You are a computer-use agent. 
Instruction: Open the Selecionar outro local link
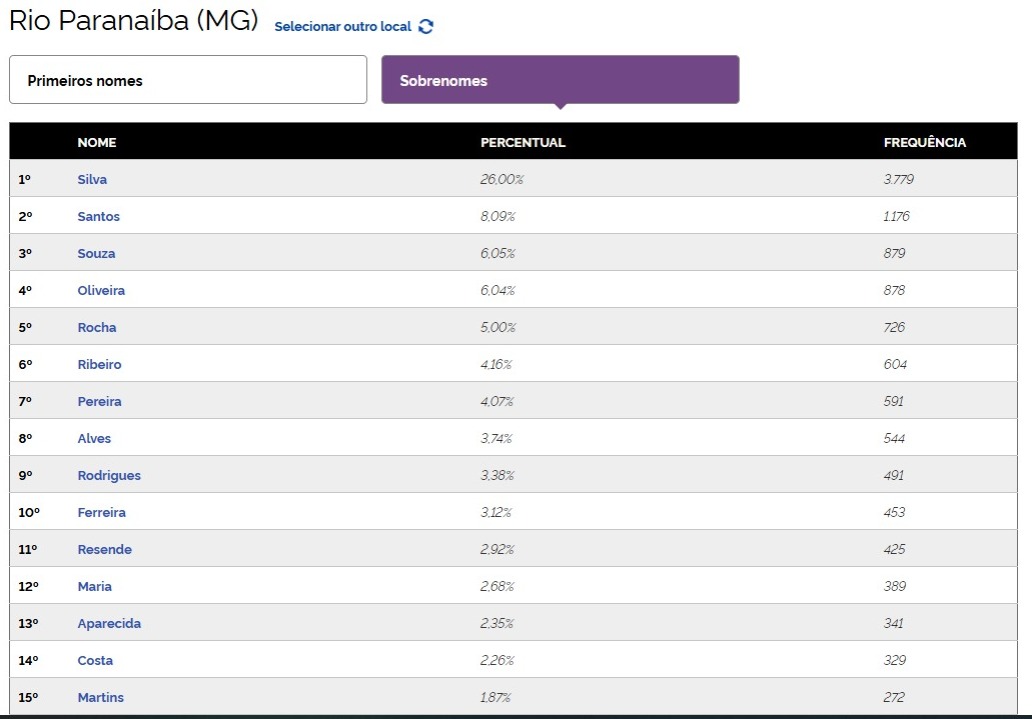(x=343, y=27)
